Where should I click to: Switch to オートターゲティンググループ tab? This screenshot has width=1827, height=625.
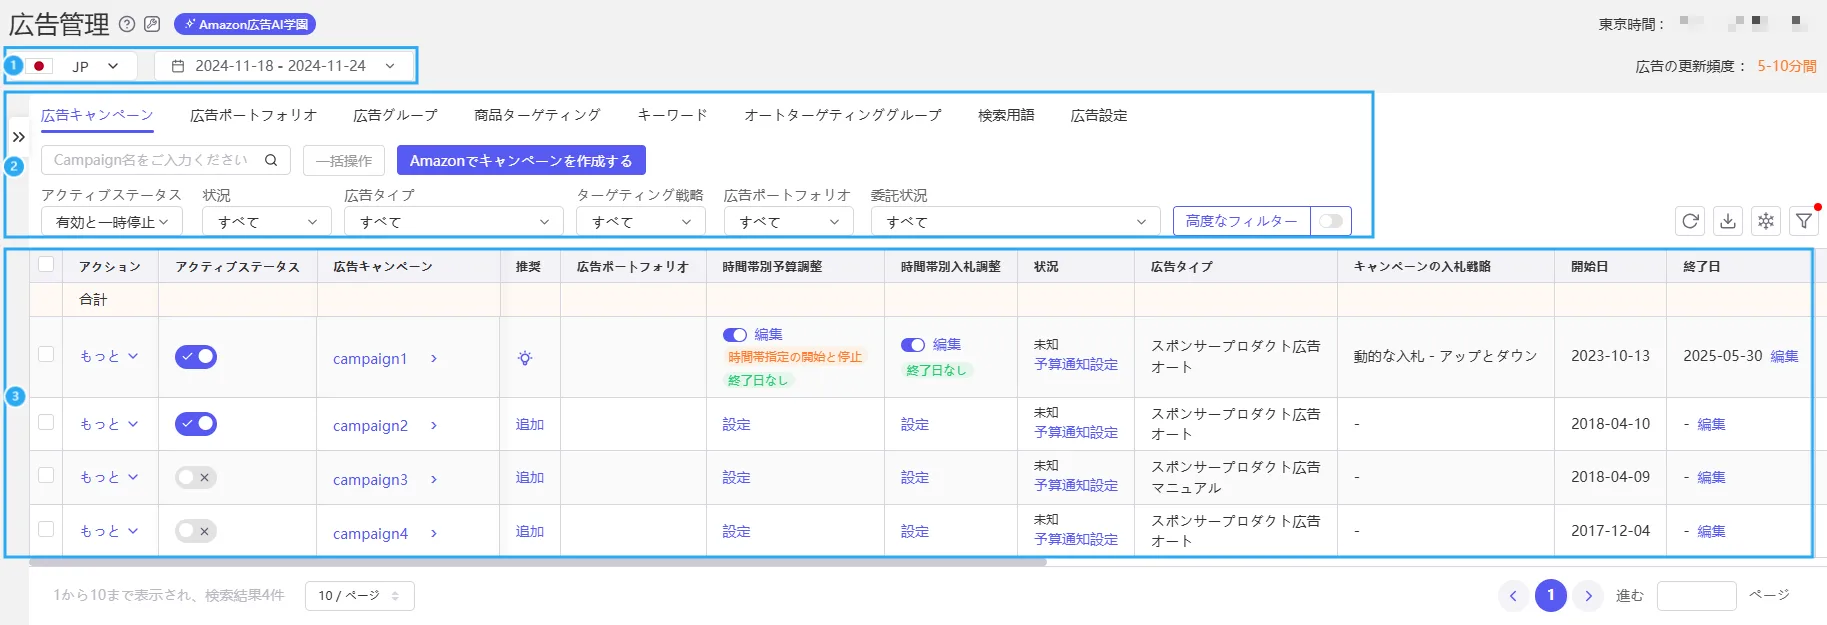[843, 115]
